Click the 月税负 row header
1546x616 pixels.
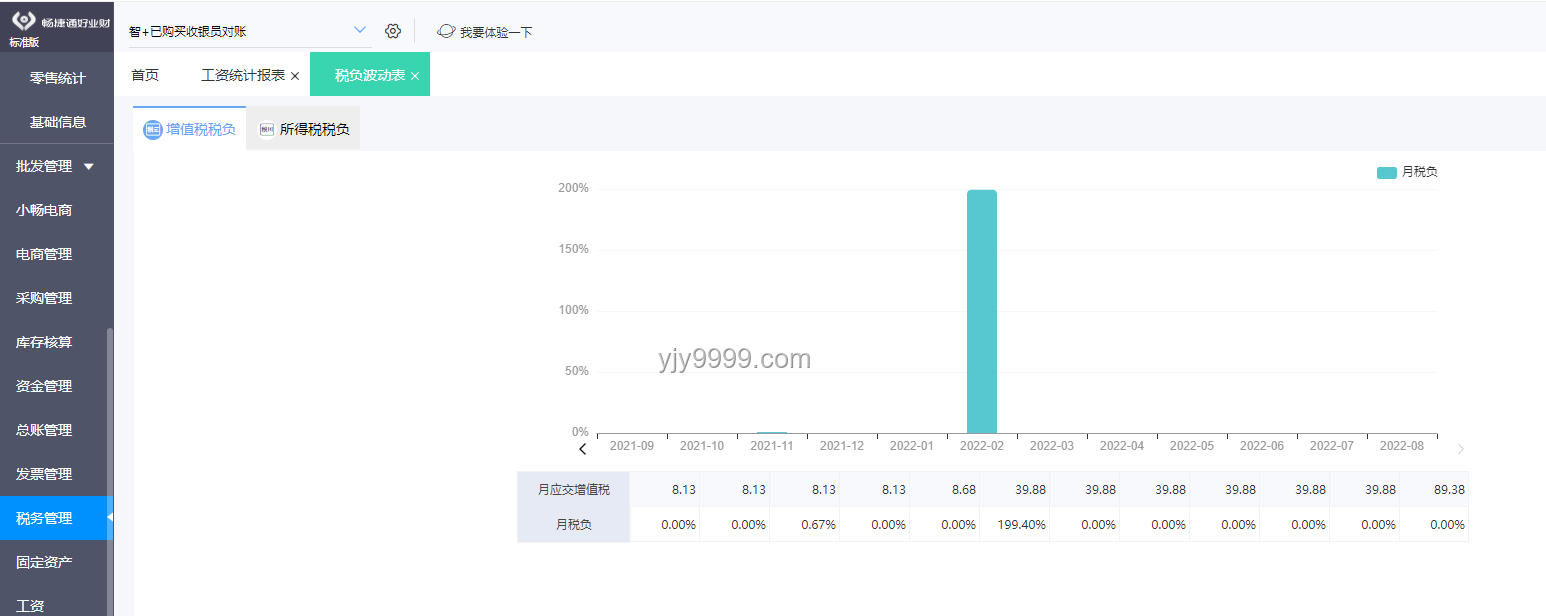[x=573, y=524]
